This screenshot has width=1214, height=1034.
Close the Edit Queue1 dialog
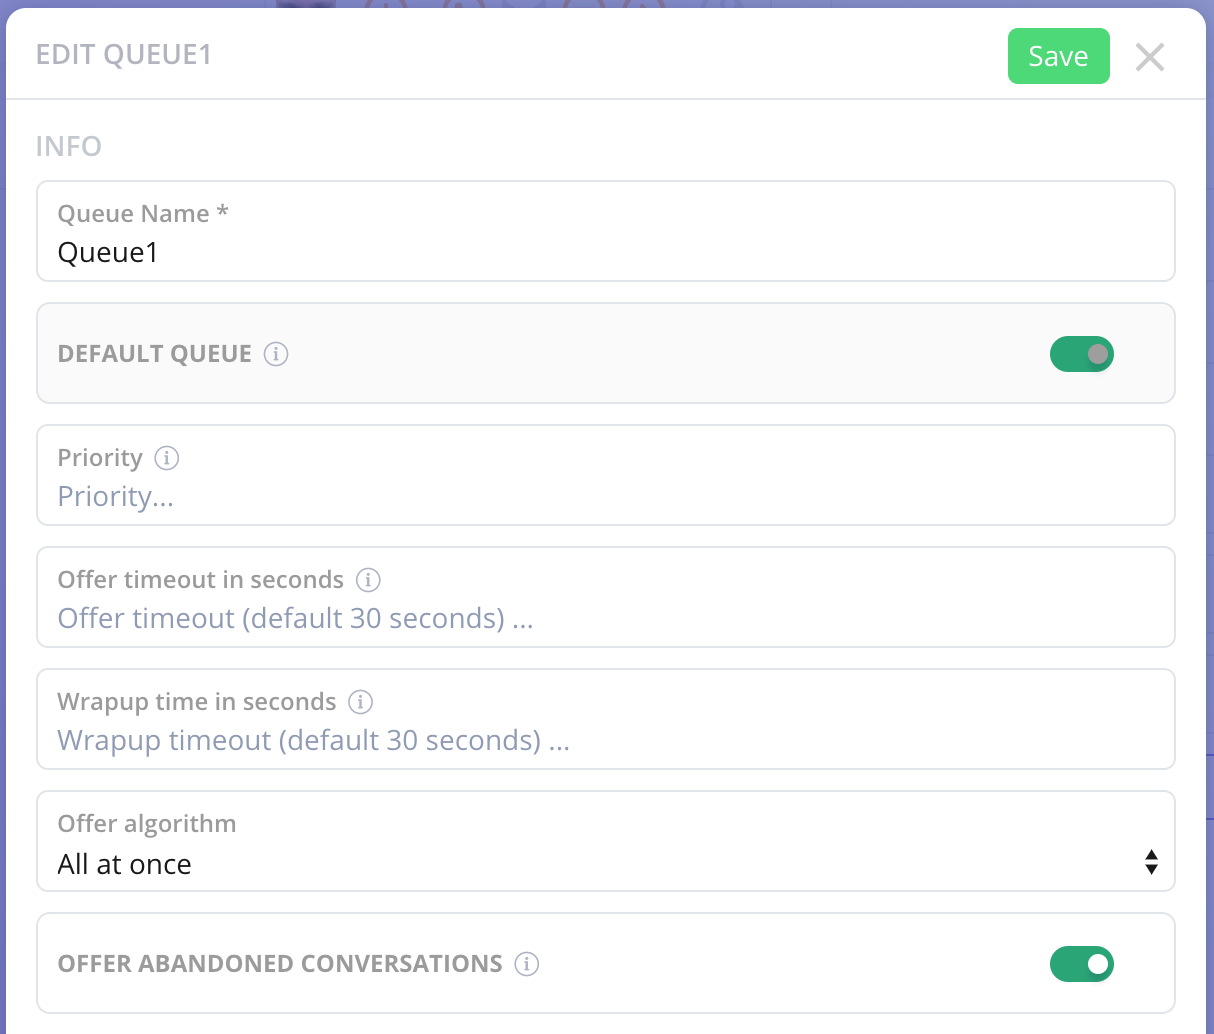1150,57
